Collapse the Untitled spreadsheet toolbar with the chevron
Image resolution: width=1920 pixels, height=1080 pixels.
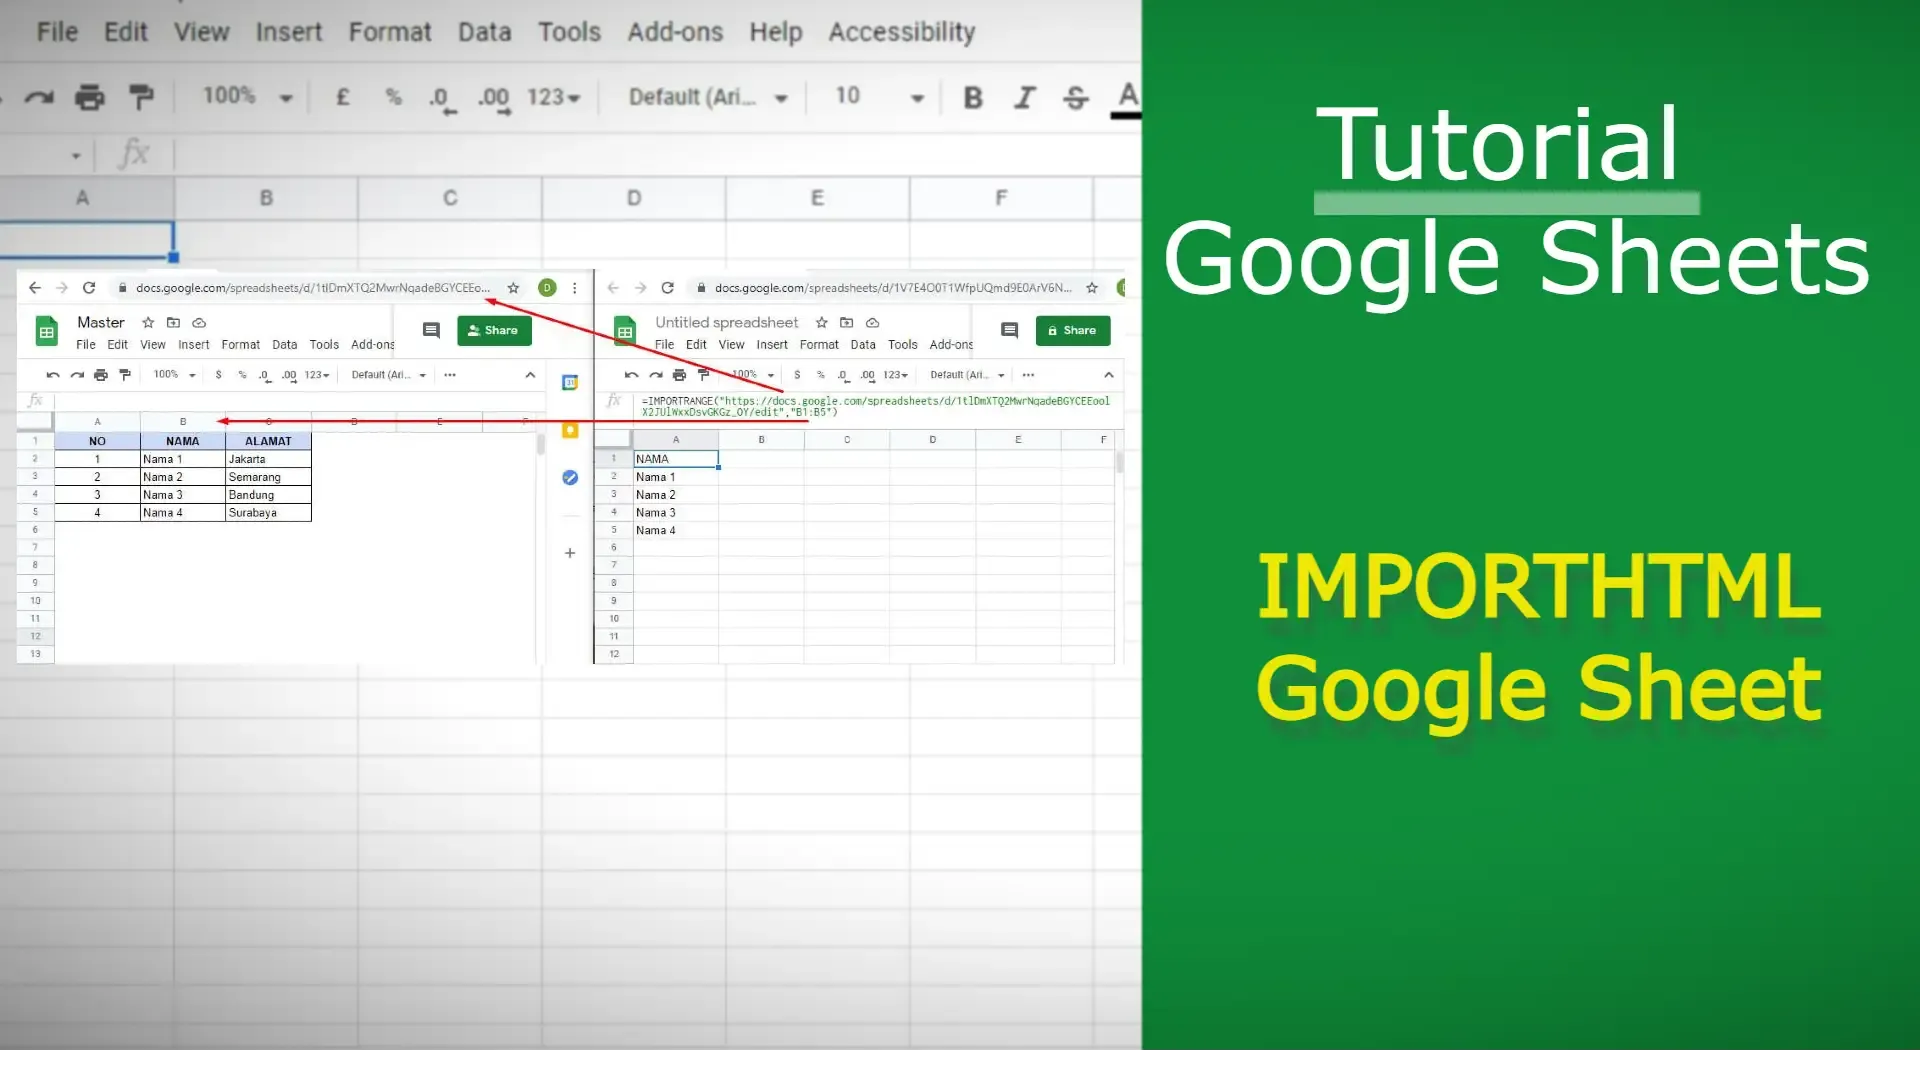[1109, 375]
